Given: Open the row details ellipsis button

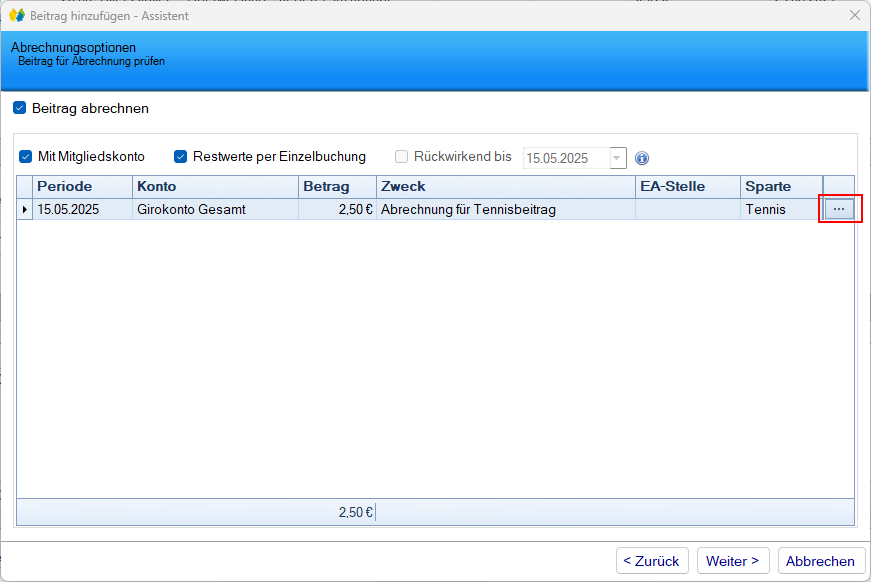Looking at the screenshot, I should point(838,209).
